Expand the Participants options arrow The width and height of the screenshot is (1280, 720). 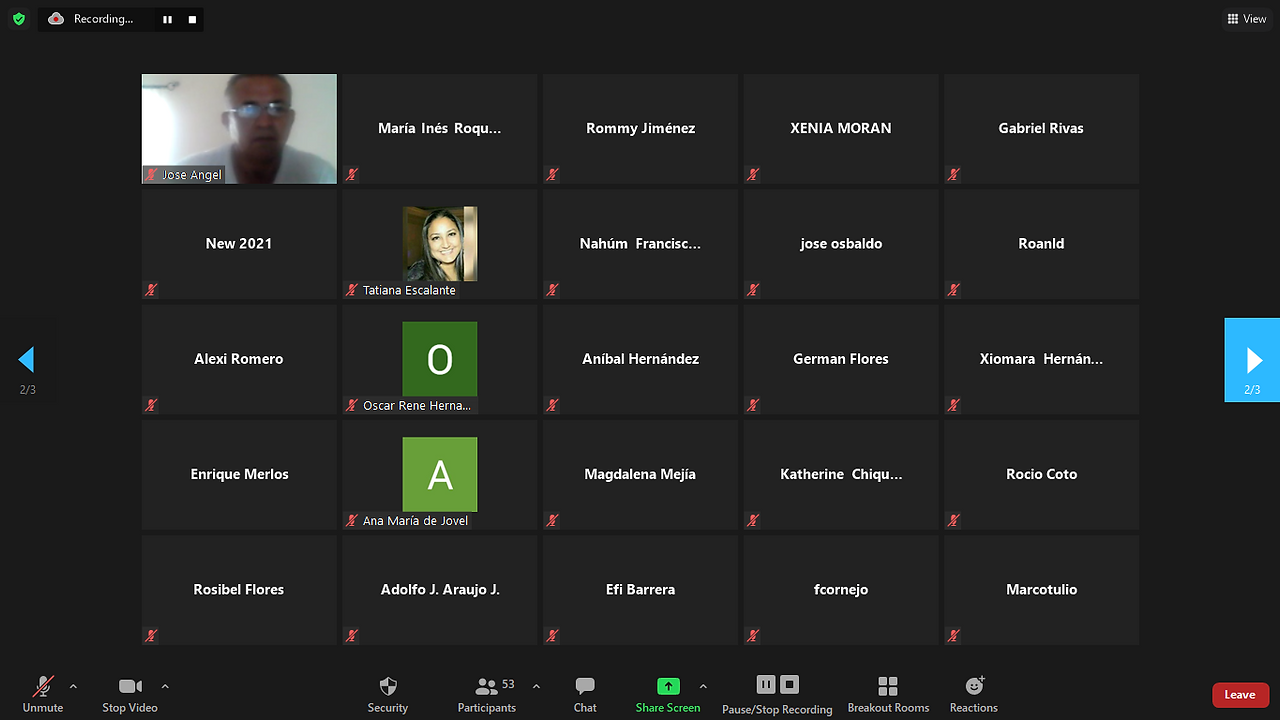(x=536, y=686)
